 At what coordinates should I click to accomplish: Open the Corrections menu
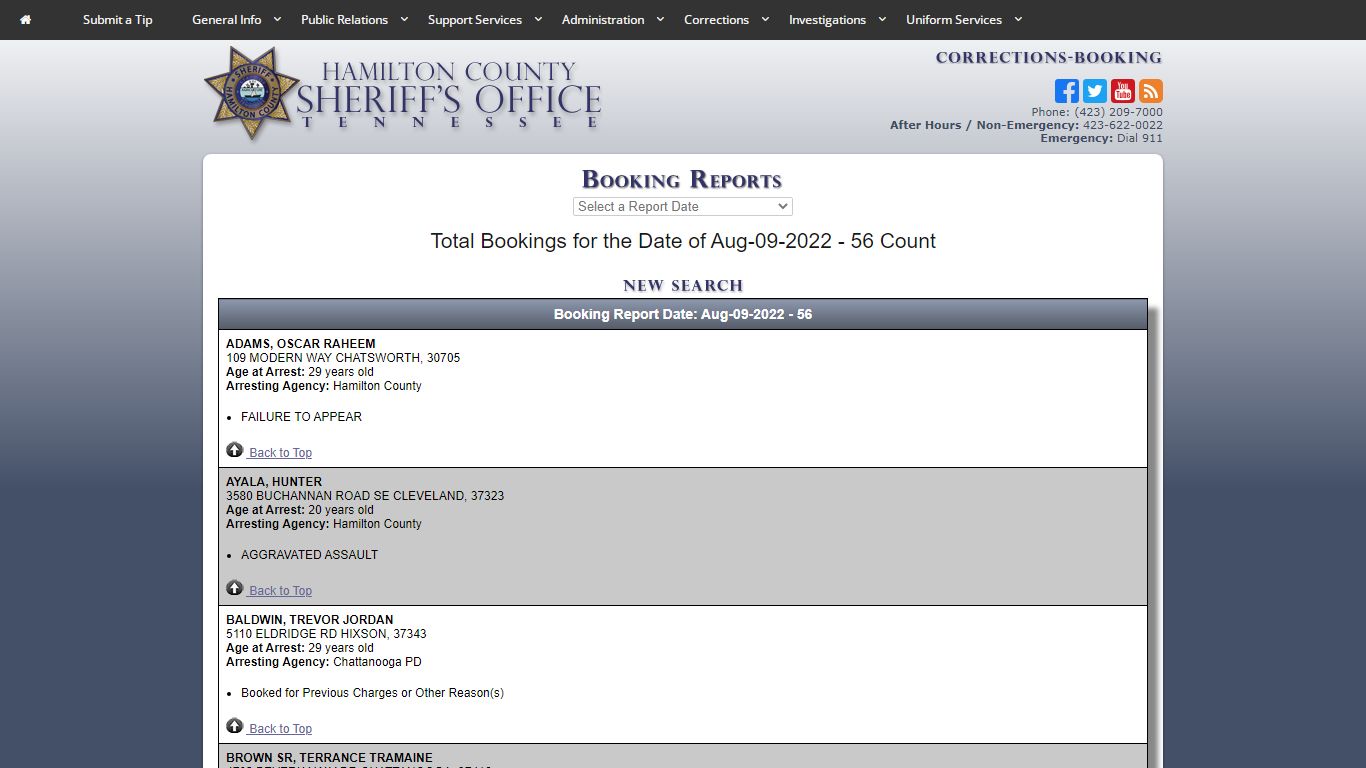coord(716,20)
